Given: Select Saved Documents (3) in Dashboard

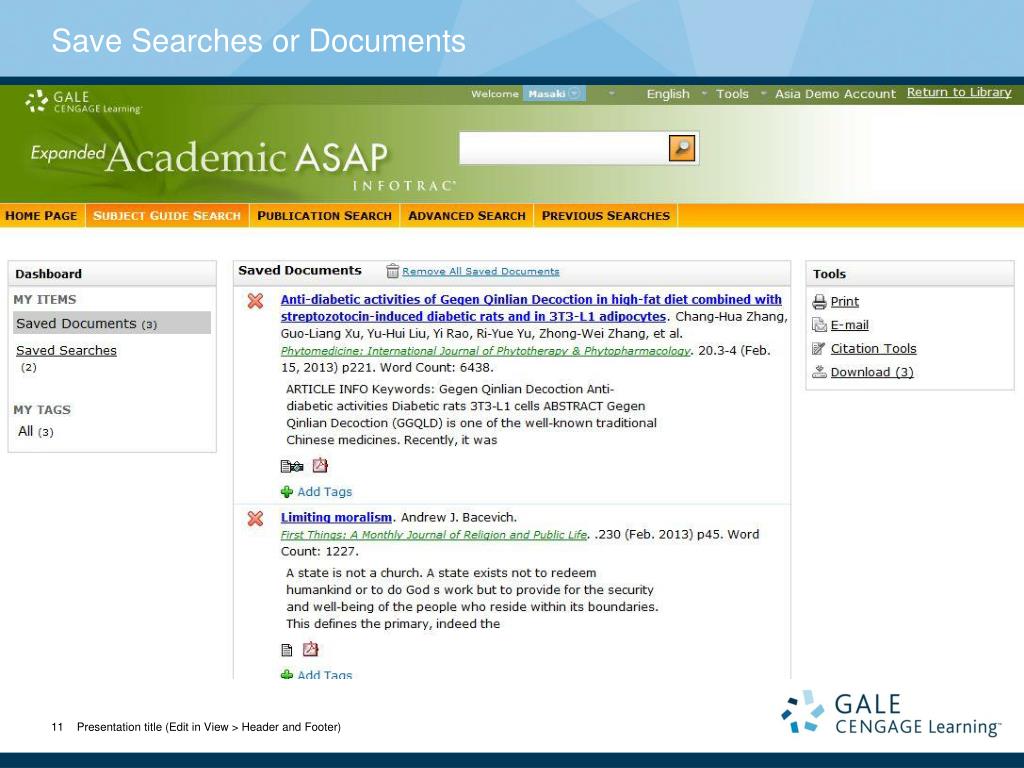Looking at the screenshot, I should pyautogui.click(x=112, y=323).
